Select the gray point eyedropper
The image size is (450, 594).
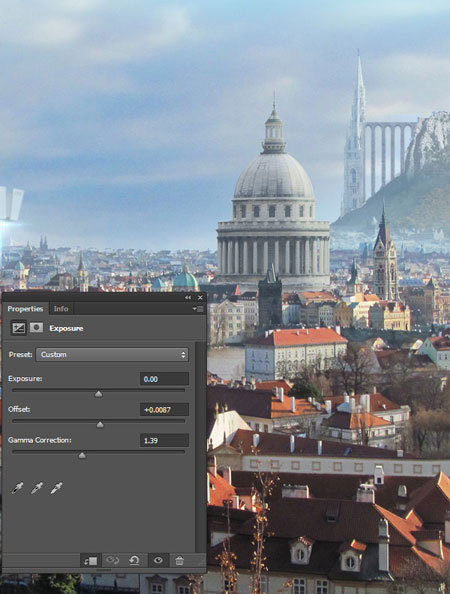tap(37, 488)
